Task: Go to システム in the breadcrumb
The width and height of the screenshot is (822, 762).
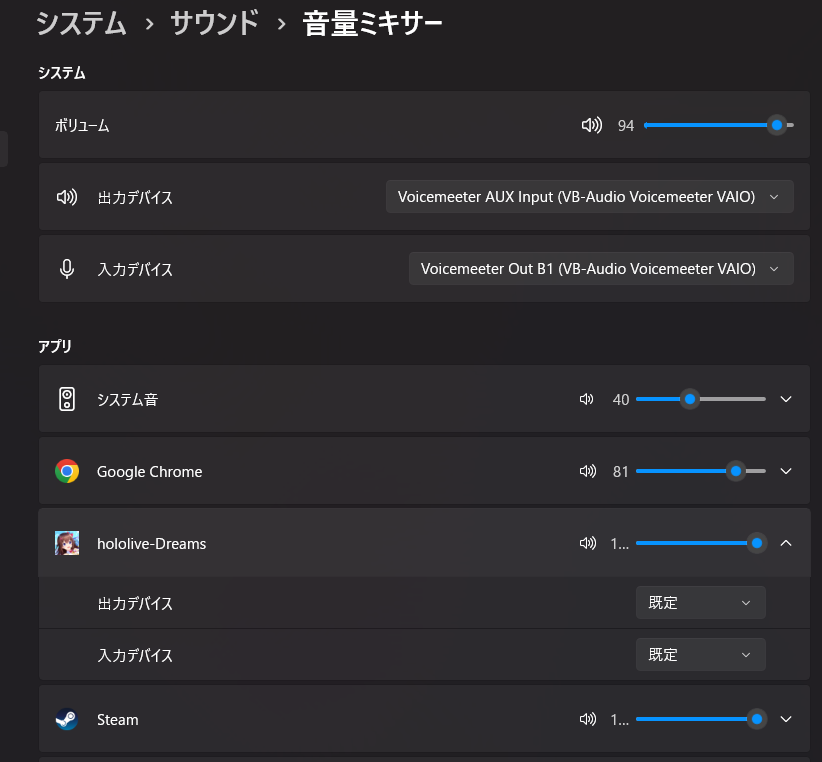Action: coord(81,24)
